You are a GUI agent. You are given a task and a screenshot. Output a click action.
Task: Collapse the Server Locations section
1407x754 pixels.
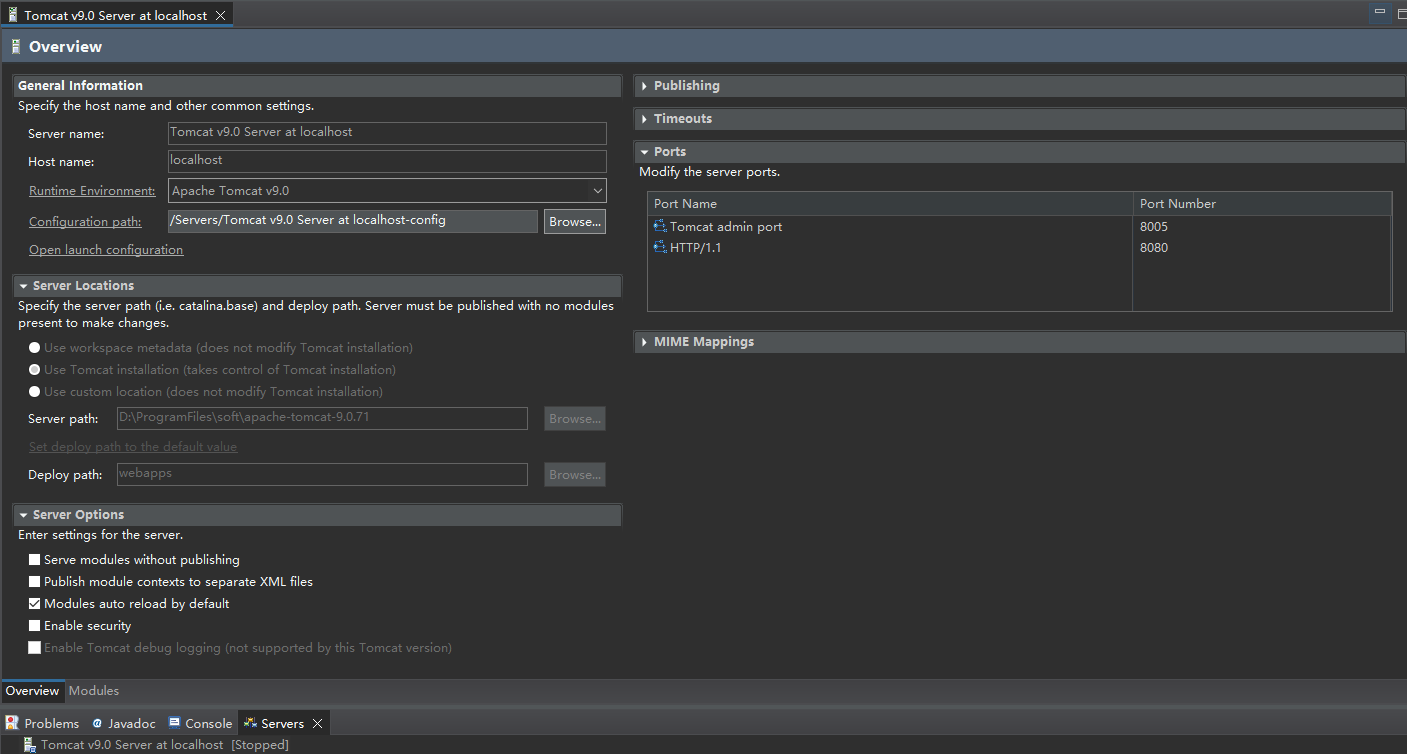coord(23,286)
